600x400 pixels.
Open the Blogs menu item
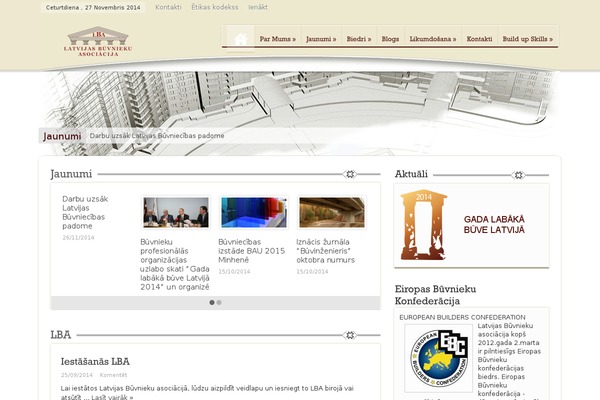(x=390, y=39)
